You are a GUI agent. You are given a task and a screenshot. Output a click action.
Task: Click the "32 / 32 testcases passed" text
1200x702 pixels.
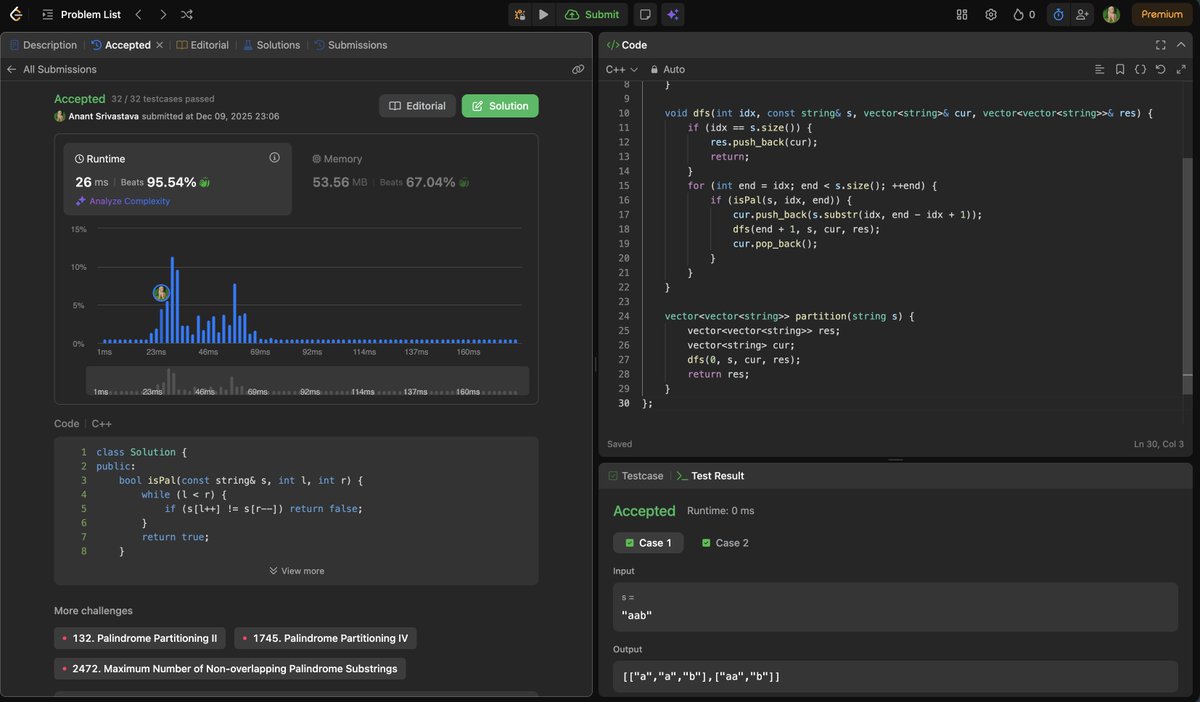coord(163,99)
